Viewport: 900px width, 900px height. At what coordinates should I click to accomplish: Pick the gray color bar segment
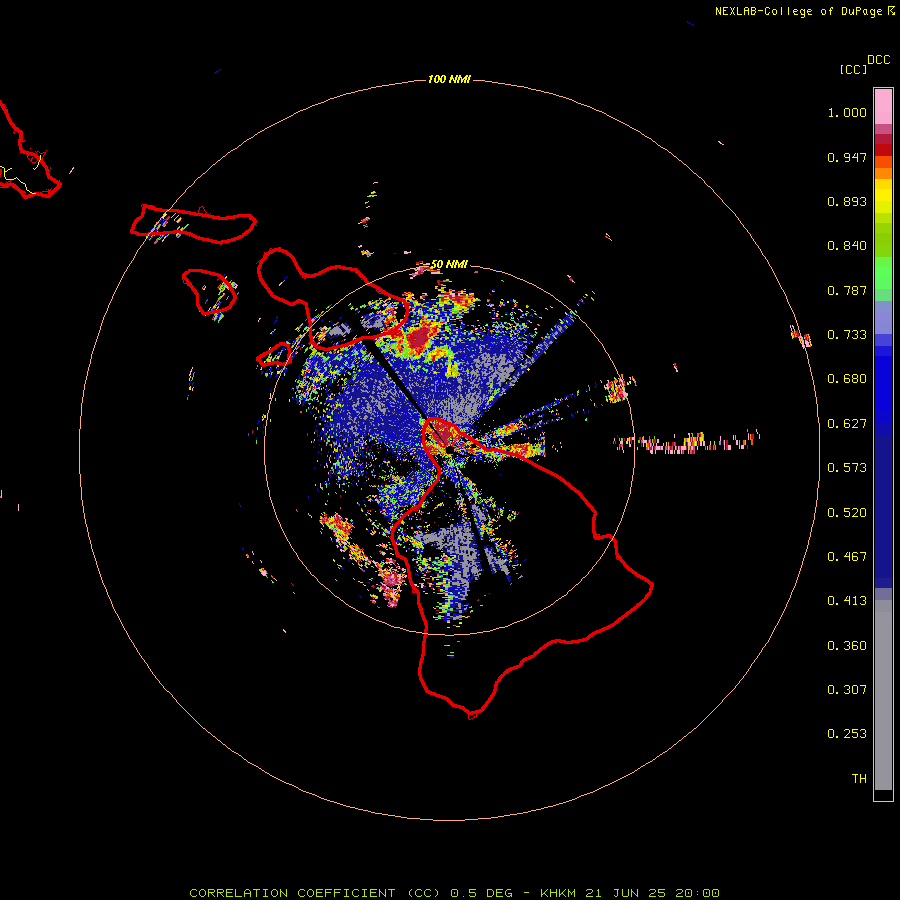pos(883,695)
